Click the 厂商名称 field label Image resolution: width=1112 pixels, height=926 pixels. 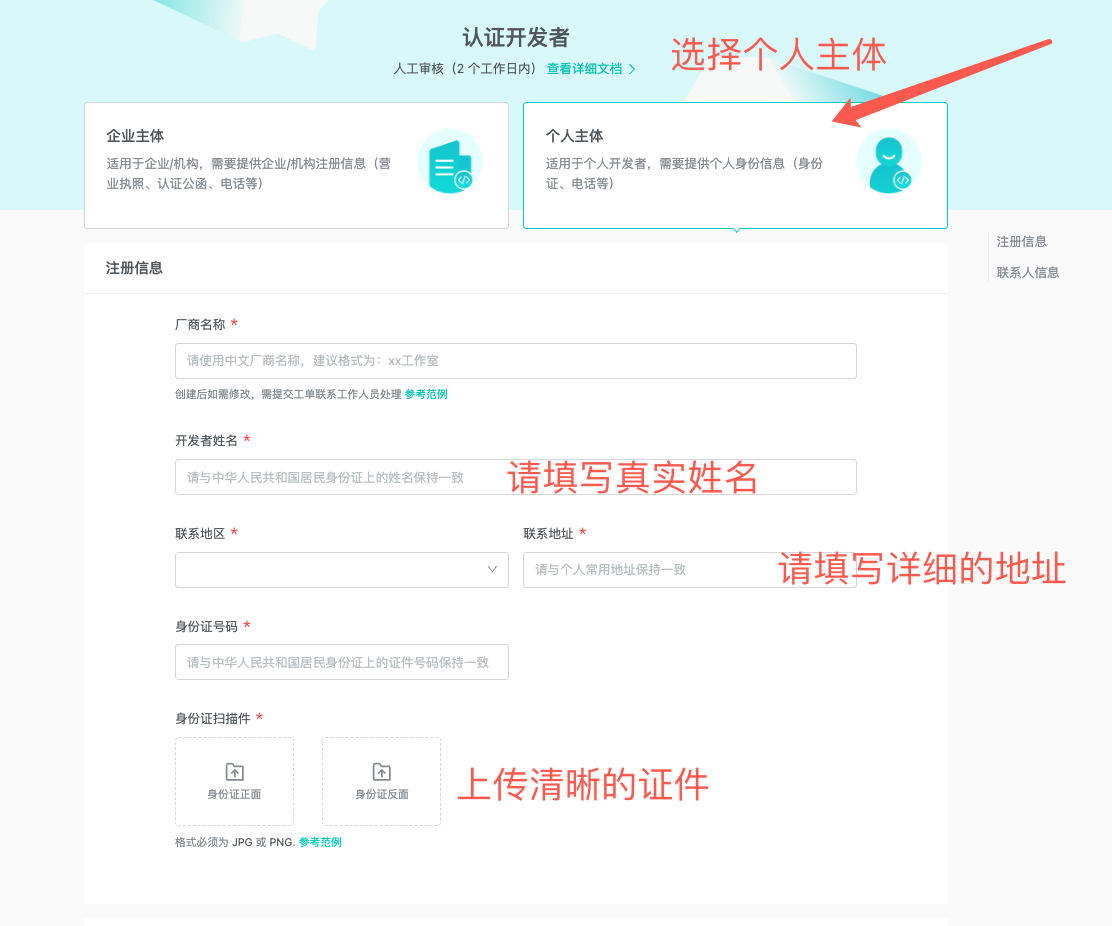[200, 325]
